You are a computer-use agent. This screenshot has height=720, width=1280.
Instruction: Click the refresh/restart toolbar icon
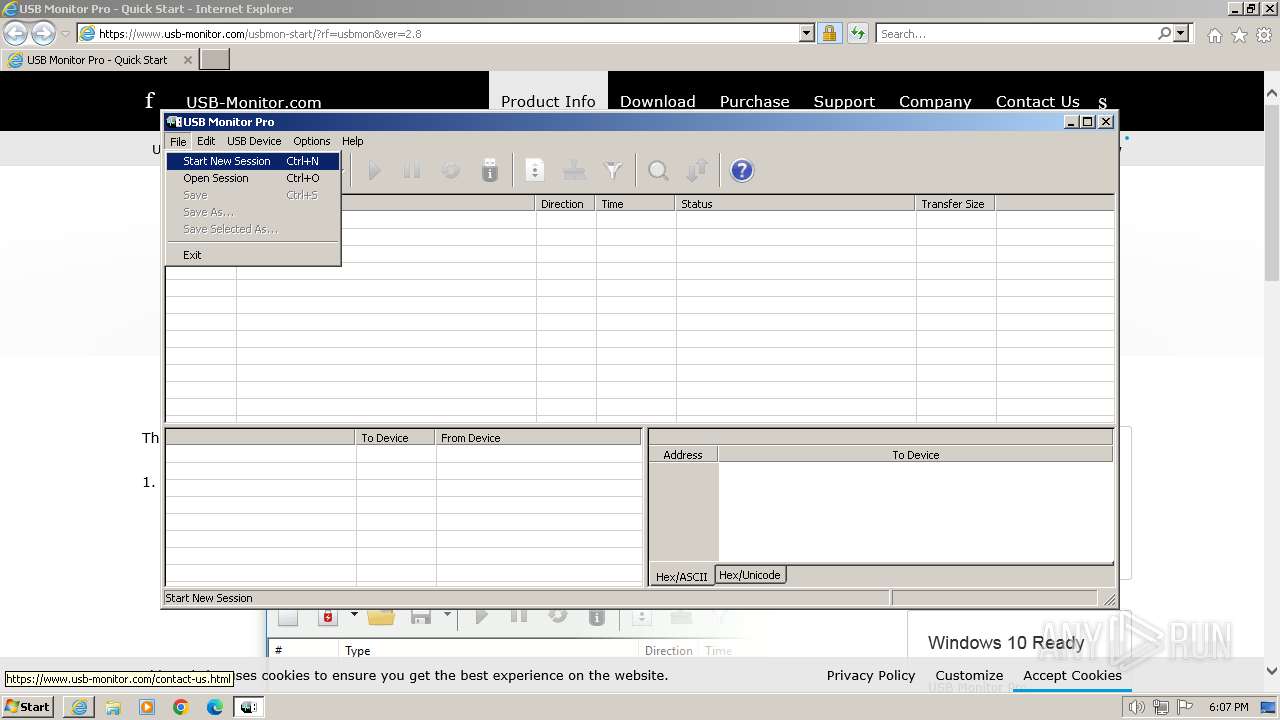(451, 171)
